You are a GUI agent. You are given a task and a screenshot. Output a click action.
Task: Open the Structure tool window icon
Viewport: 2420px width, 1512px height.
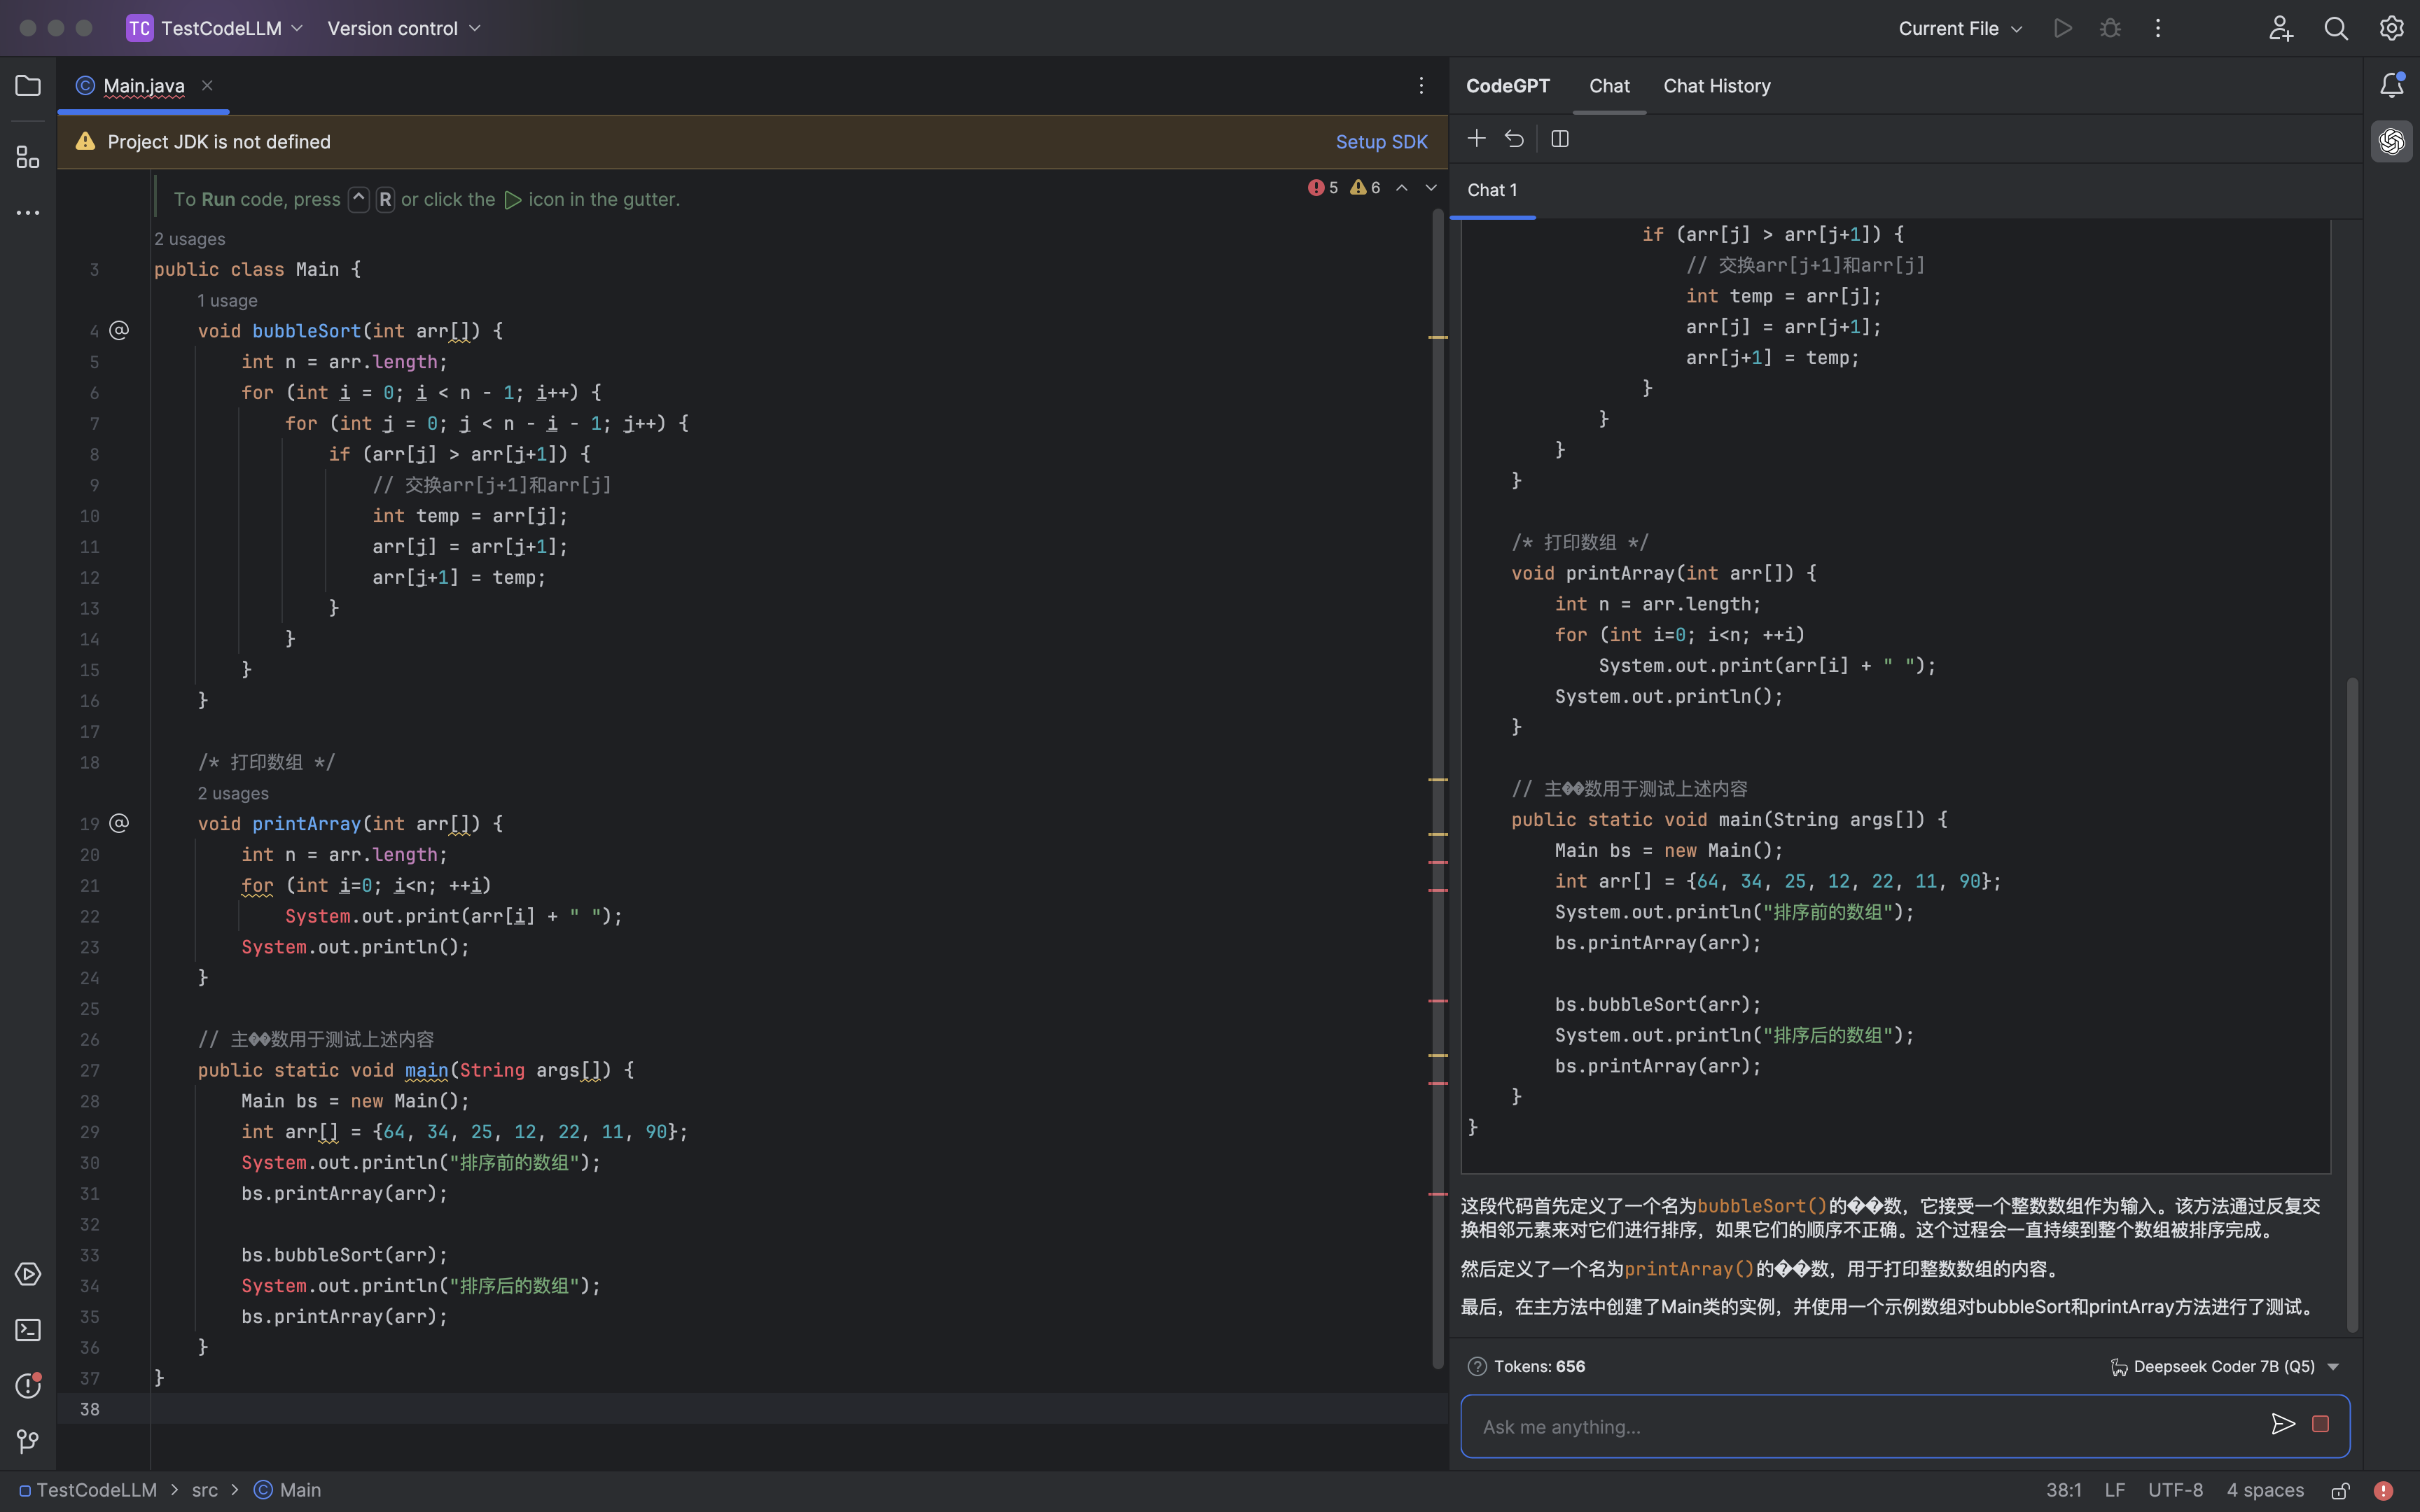pyautogui.click(x=28, y=157)
